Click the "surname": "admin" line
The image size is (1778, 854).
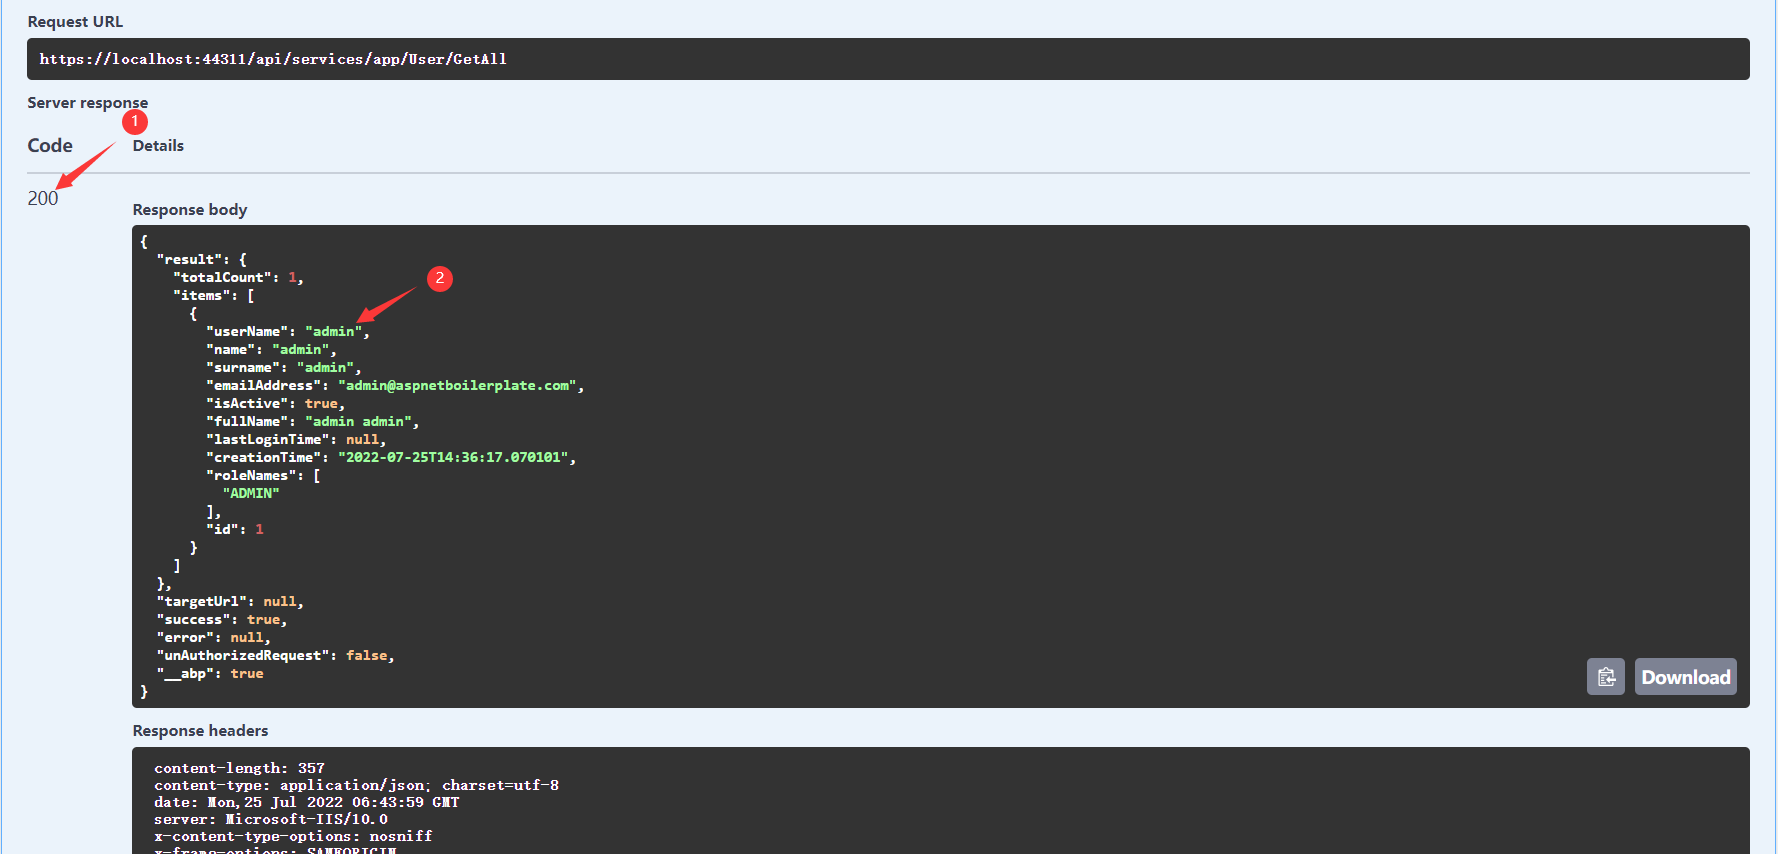pos(284,368)
